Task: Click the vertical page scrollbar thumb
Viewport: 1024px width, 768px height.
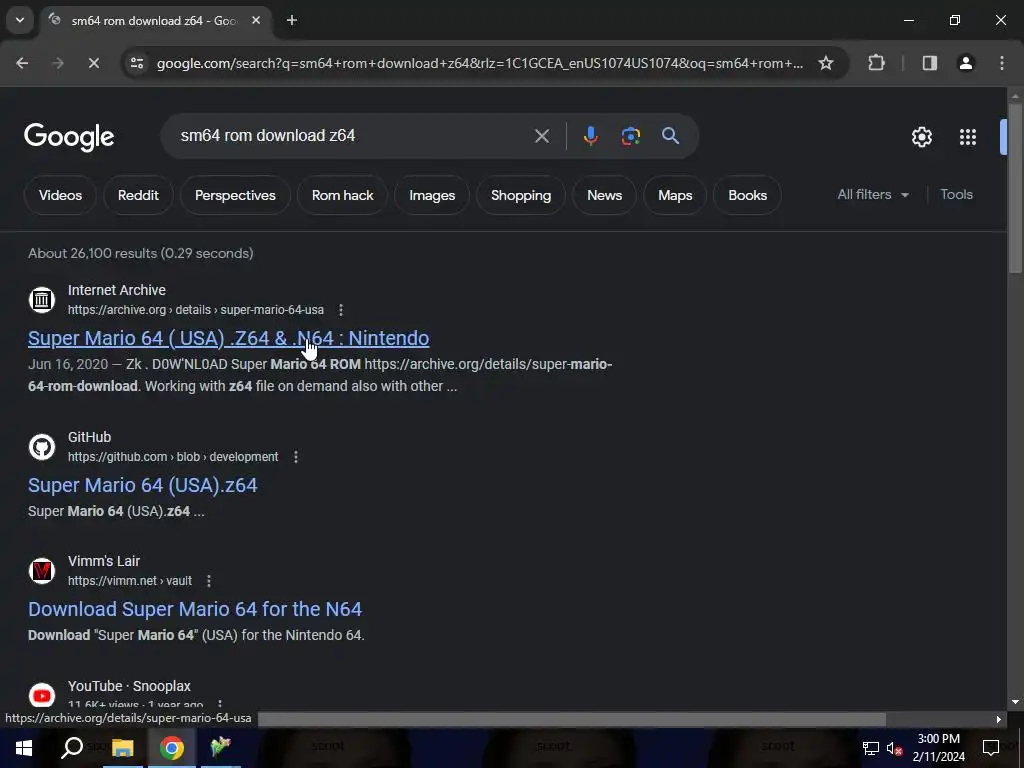Action: [x=1015, y=188]
